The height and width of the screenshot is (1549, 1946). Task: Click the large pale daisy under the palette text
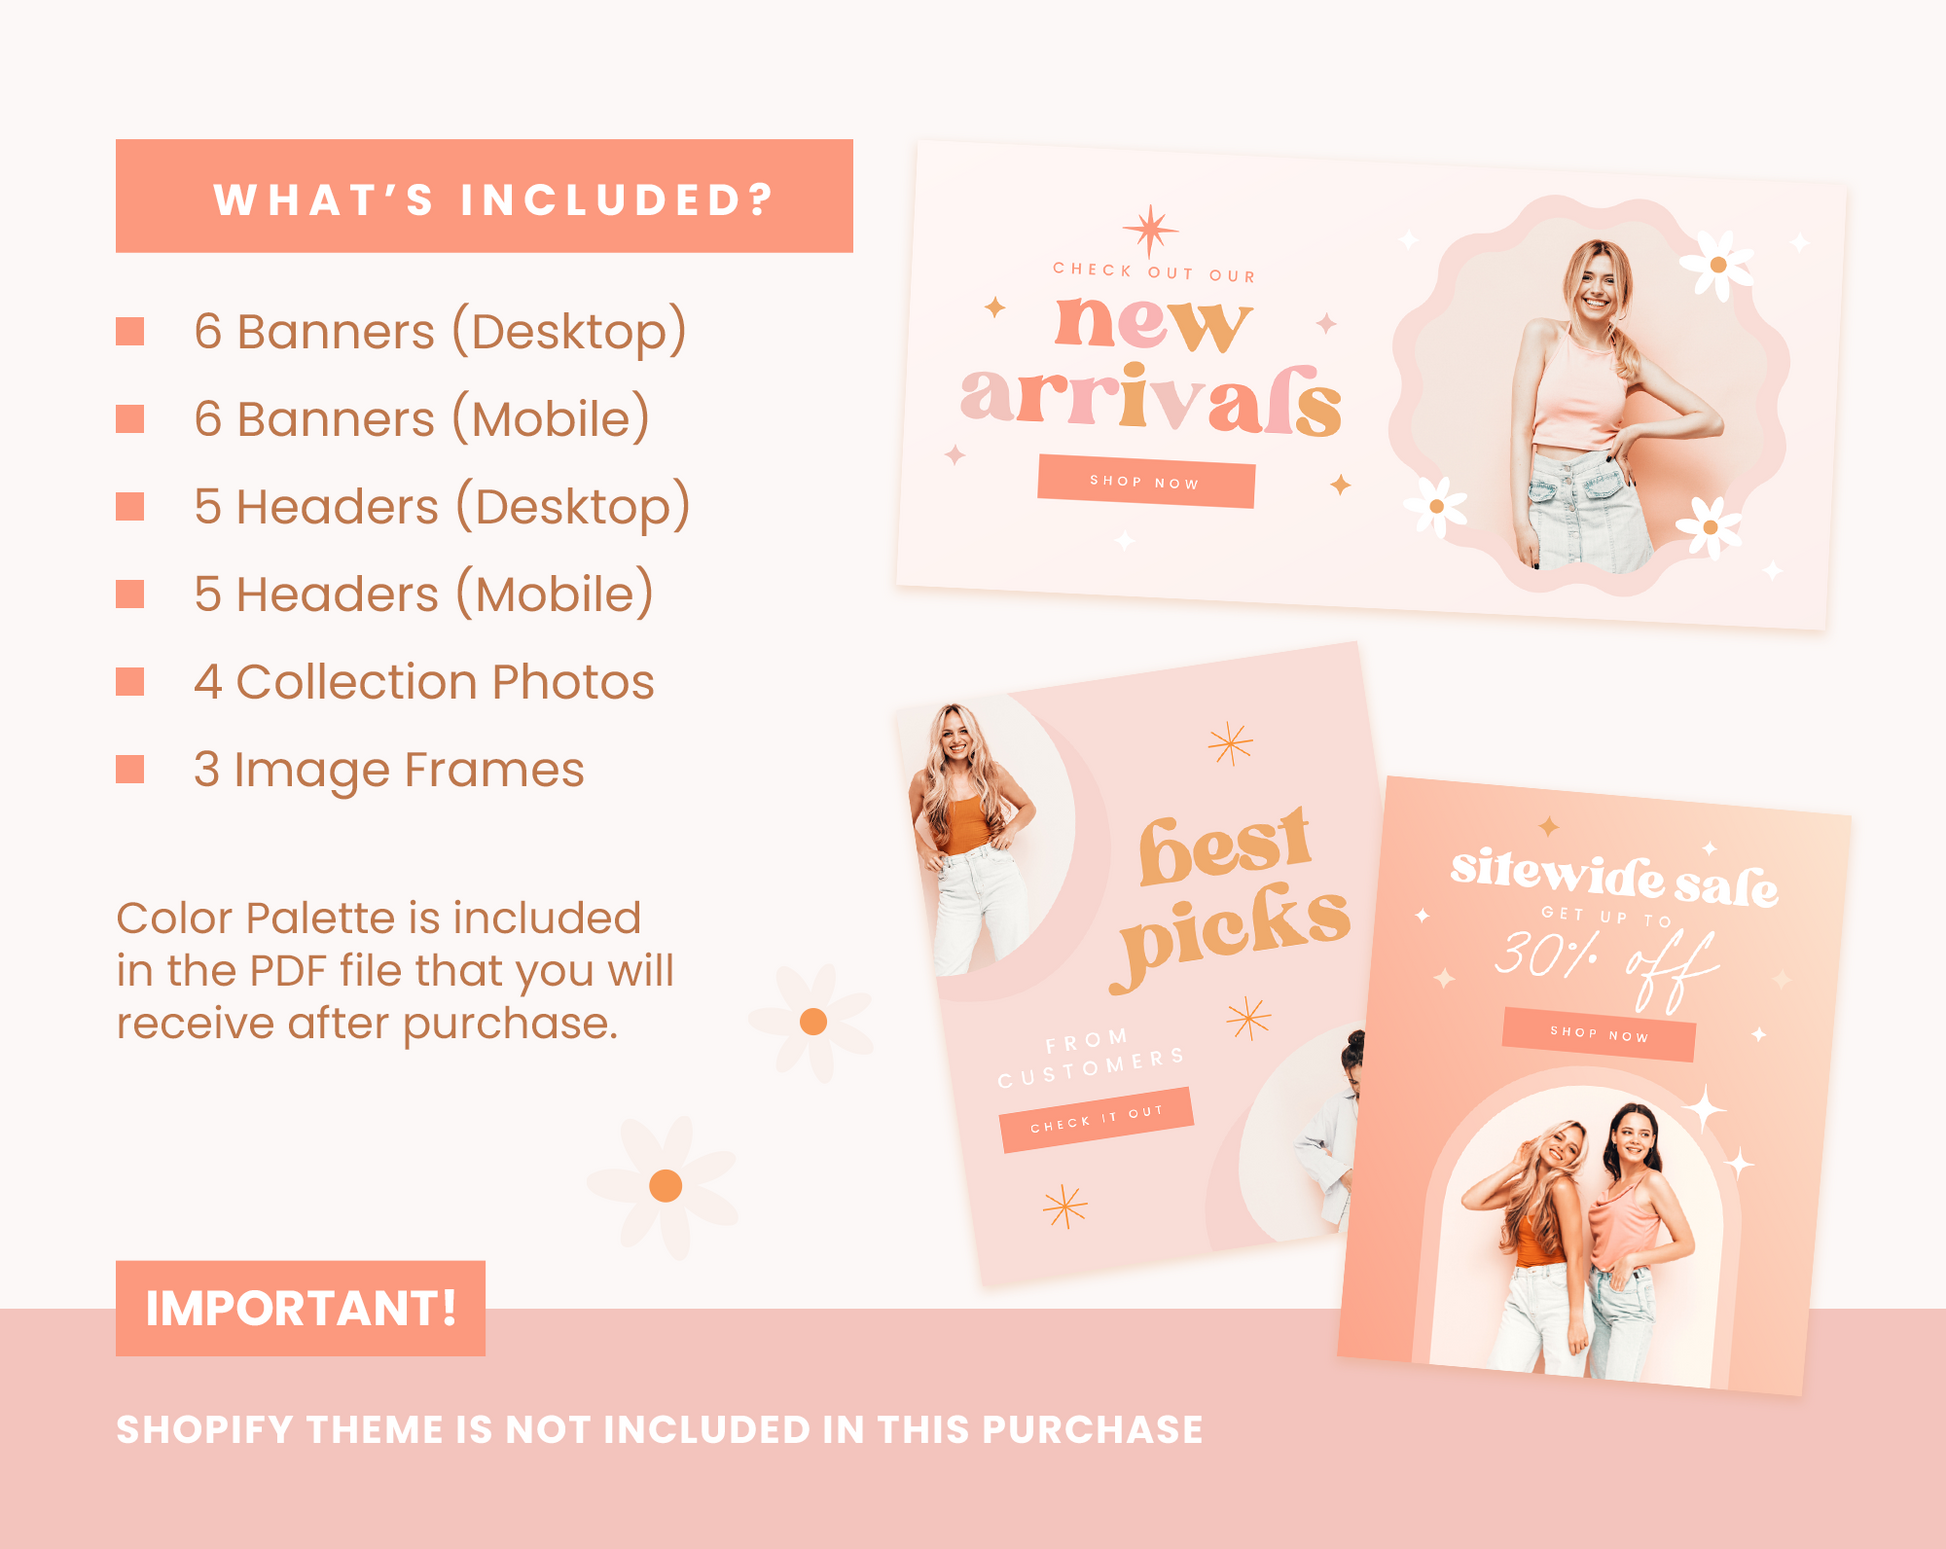point(664,1186)
